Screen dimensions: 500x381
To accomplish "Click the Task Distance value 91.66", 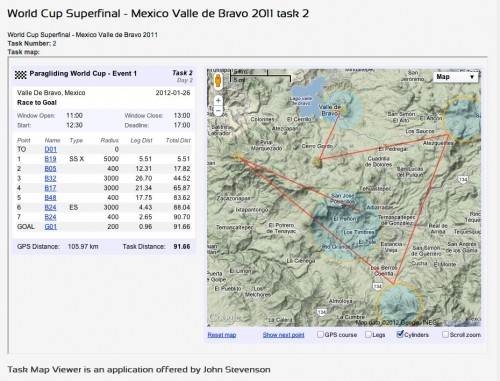I will click(x=182, y=247).
